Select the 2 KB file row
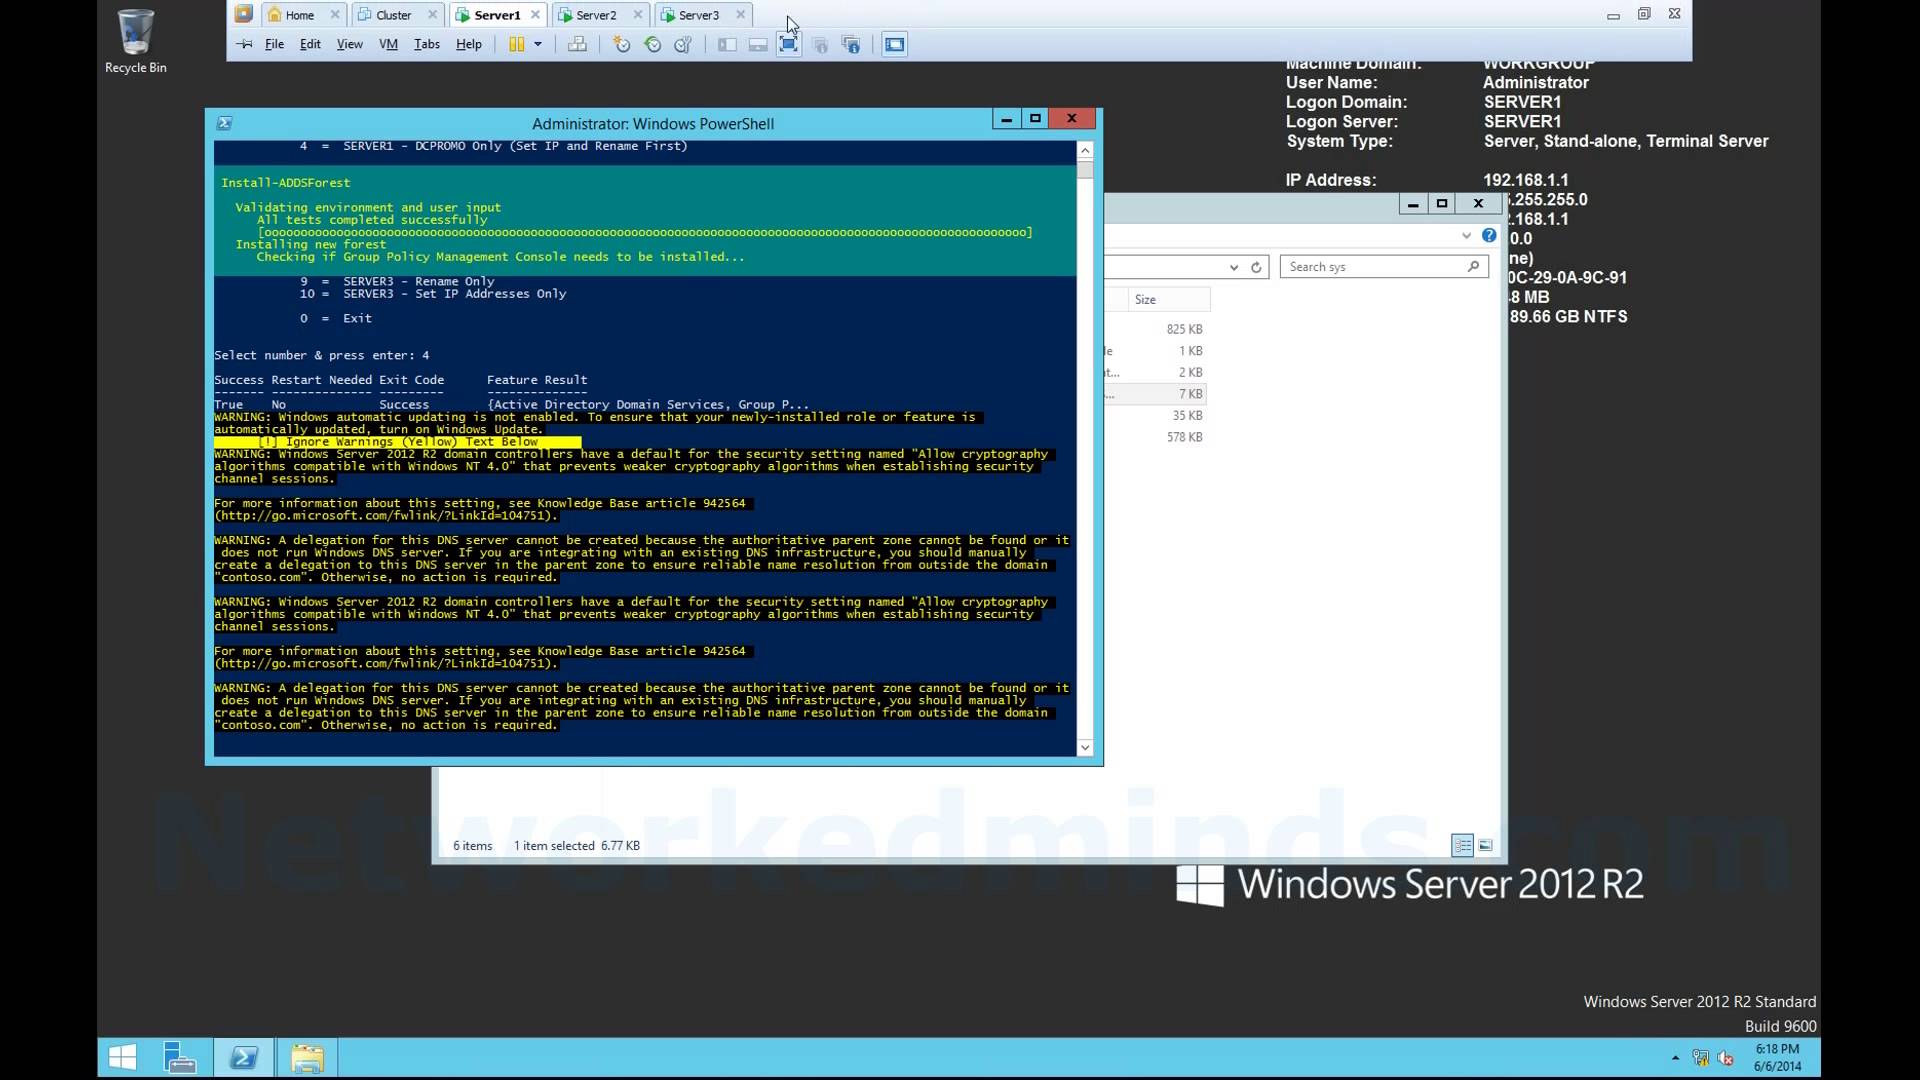 tap(1157, 372)
